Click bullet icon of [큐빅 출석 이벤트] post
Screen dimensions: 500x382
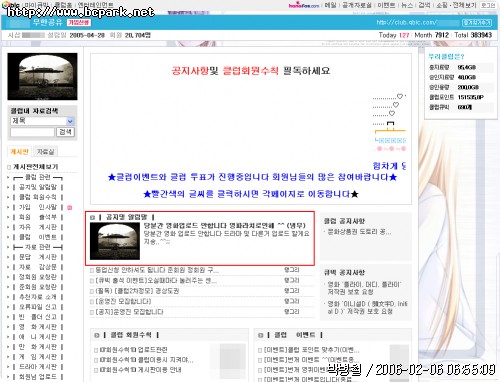(92, 281)
